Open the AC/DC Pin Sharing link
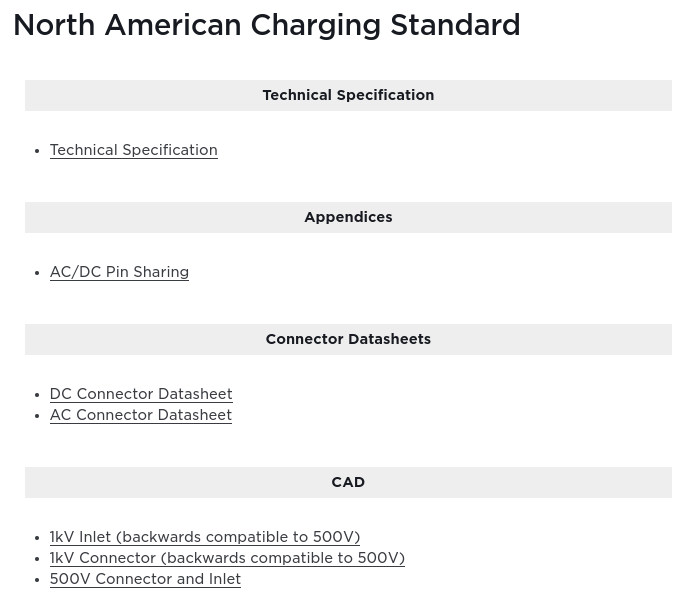The height and width of the screenshot is (606, 678). tap(119, 272)
